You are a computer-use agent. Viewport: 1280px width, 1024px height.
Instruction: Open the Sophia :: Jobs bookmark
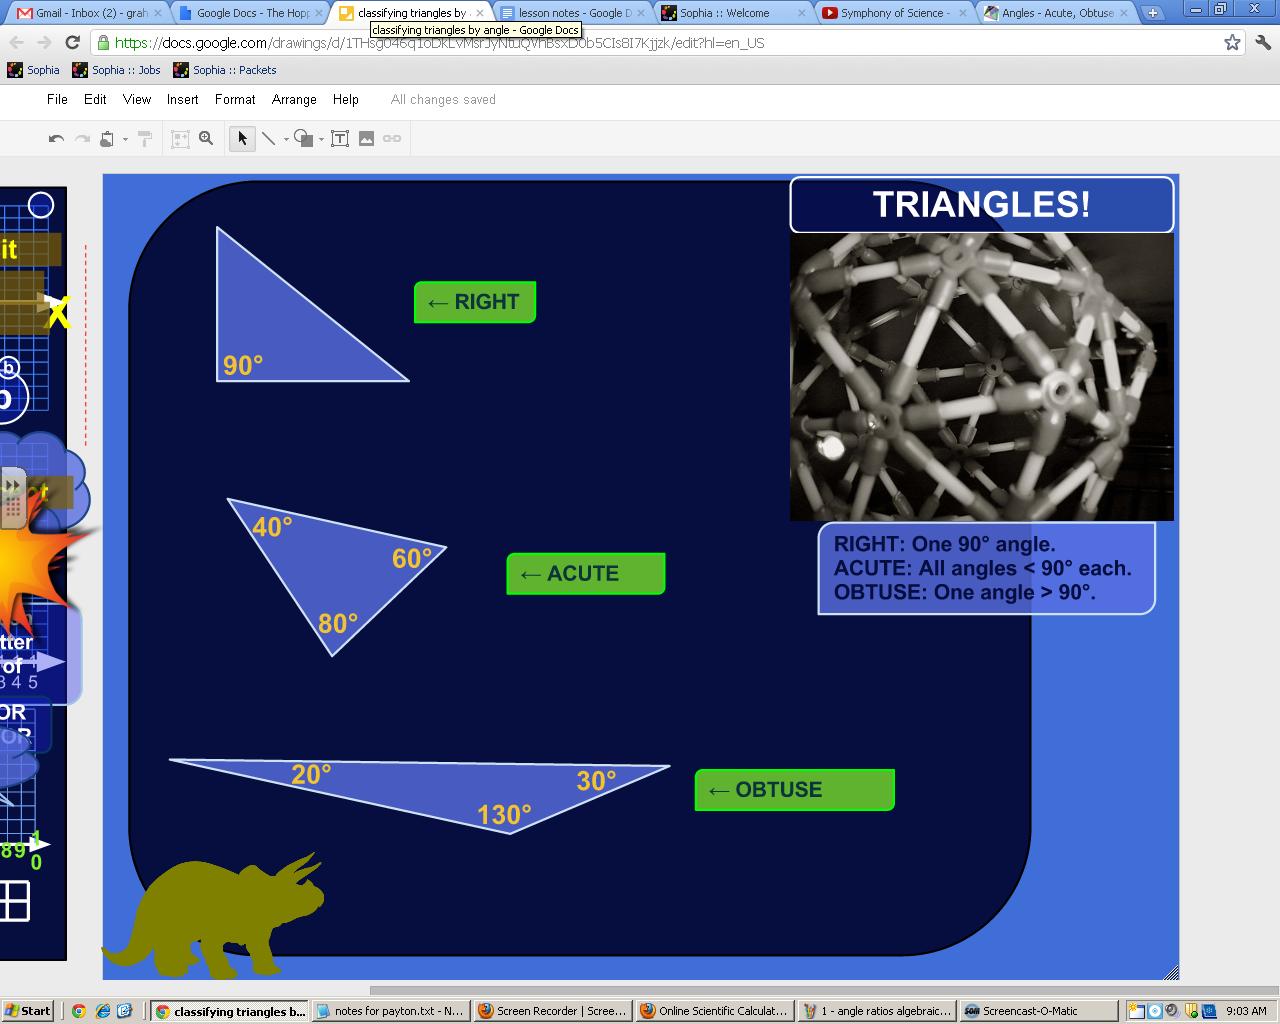pyautogui.click(x=116, y=70)
